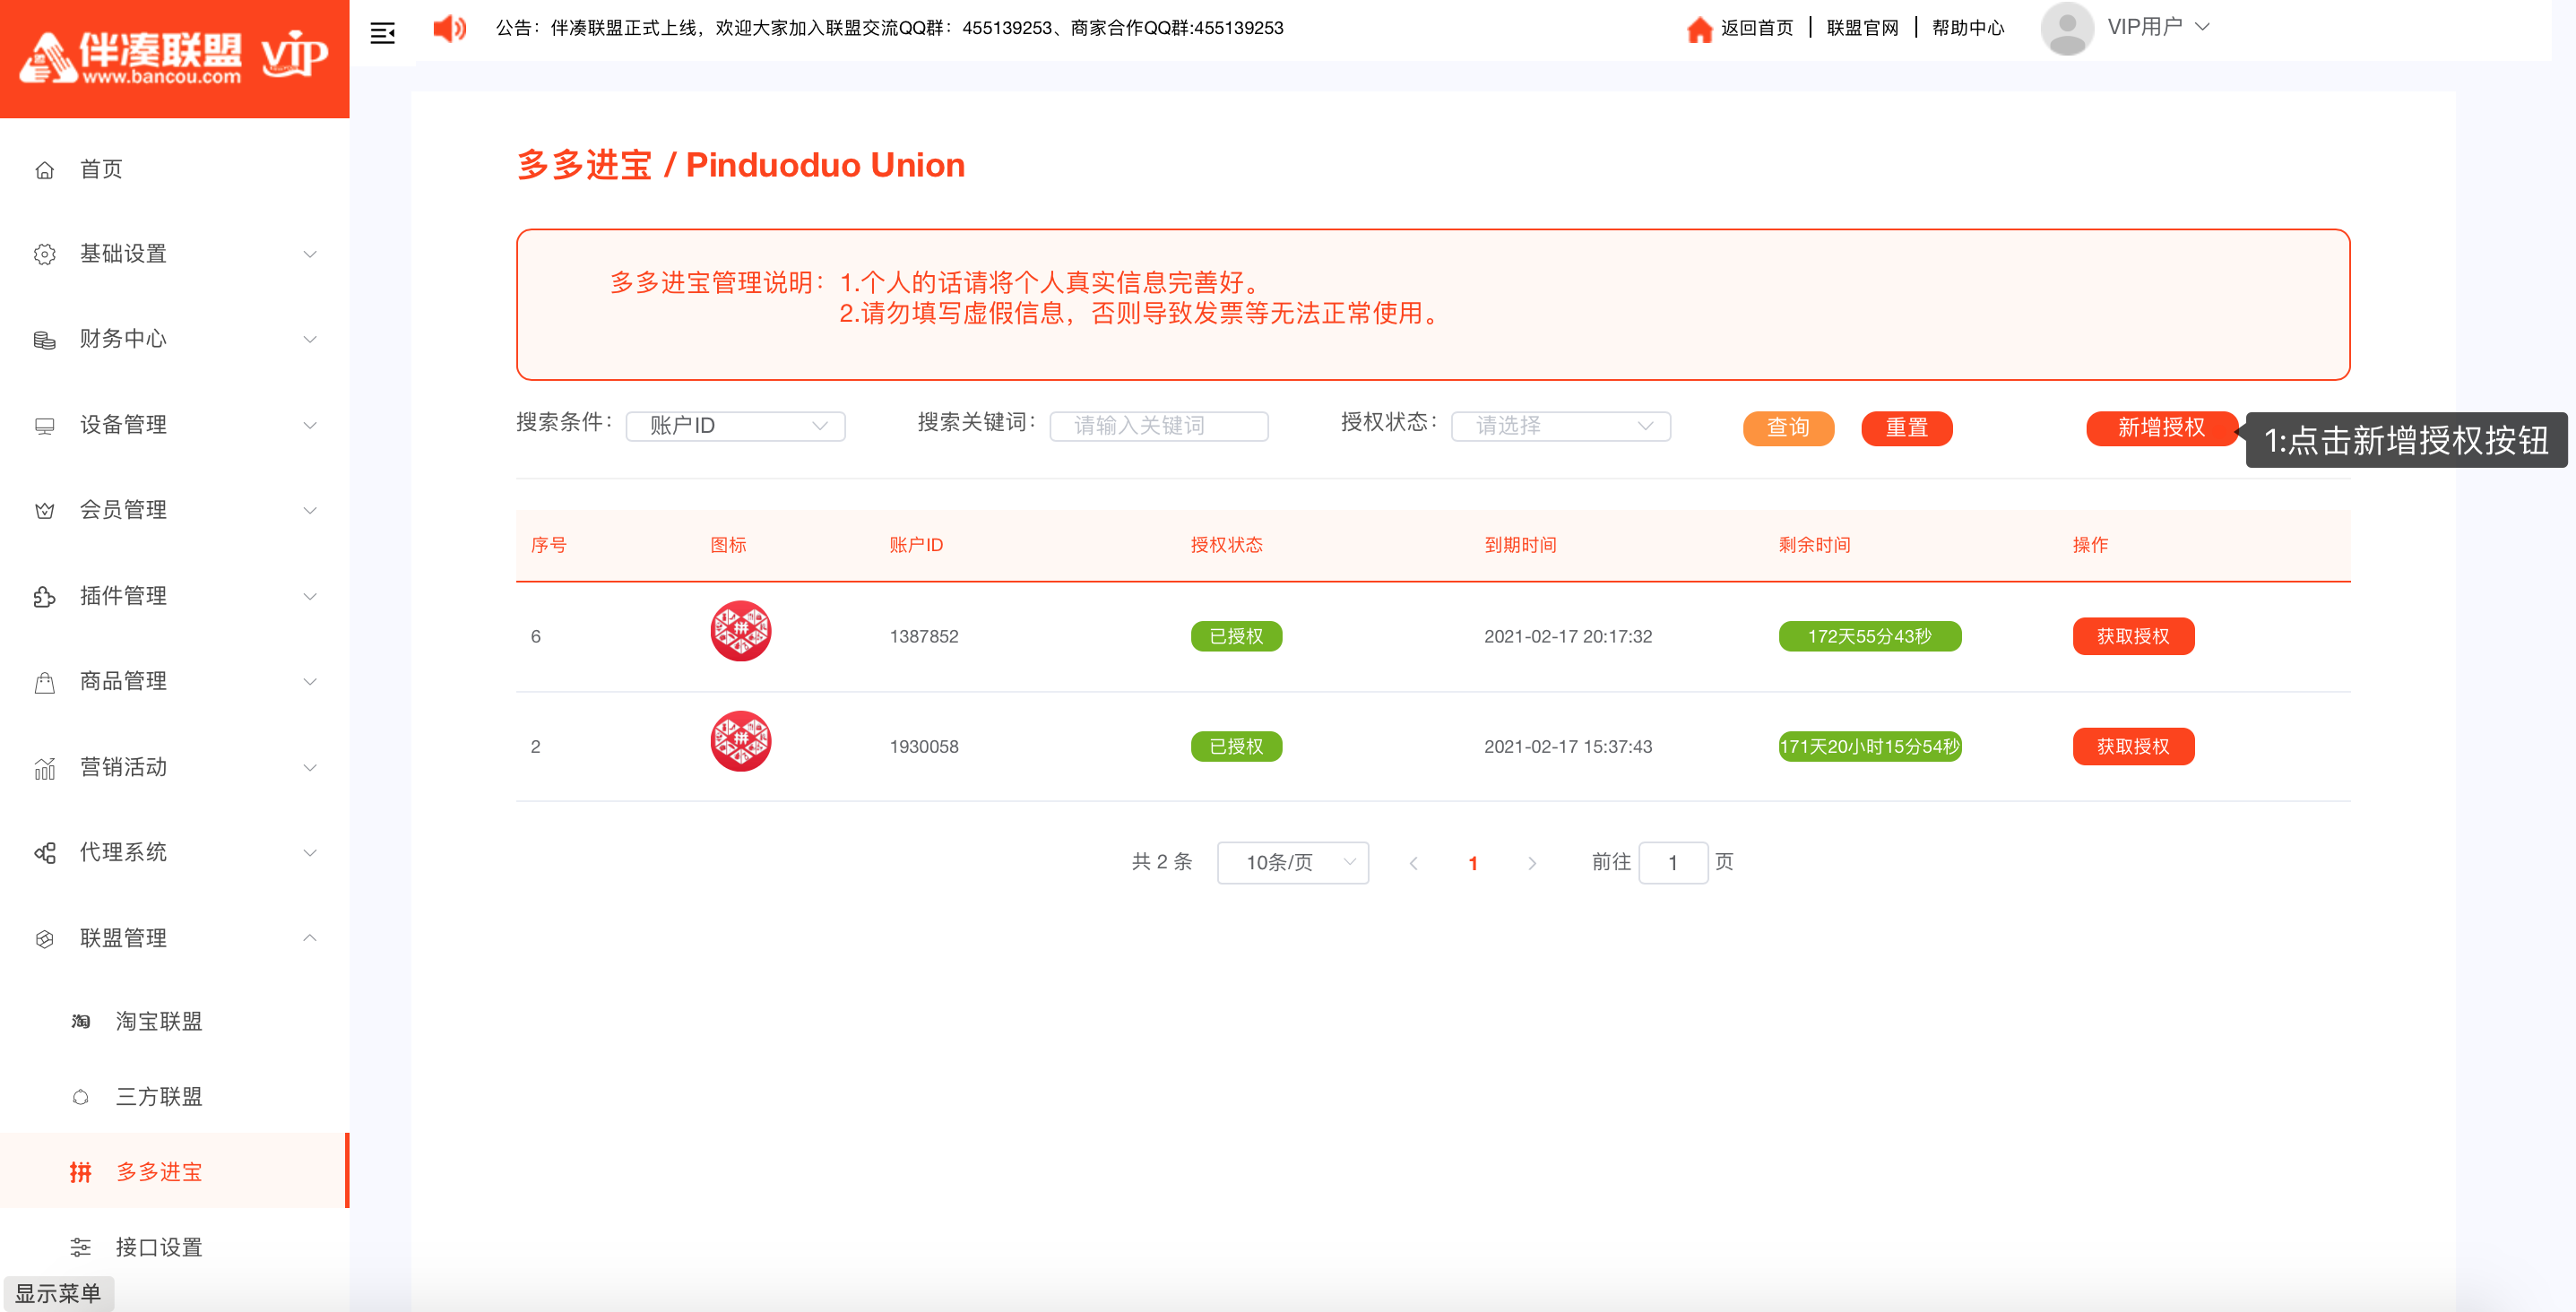The height and width of the screenshot is (1312, 2576).
Task: Click the 显示菜单 button
Action: click(x=58, y=1293)
